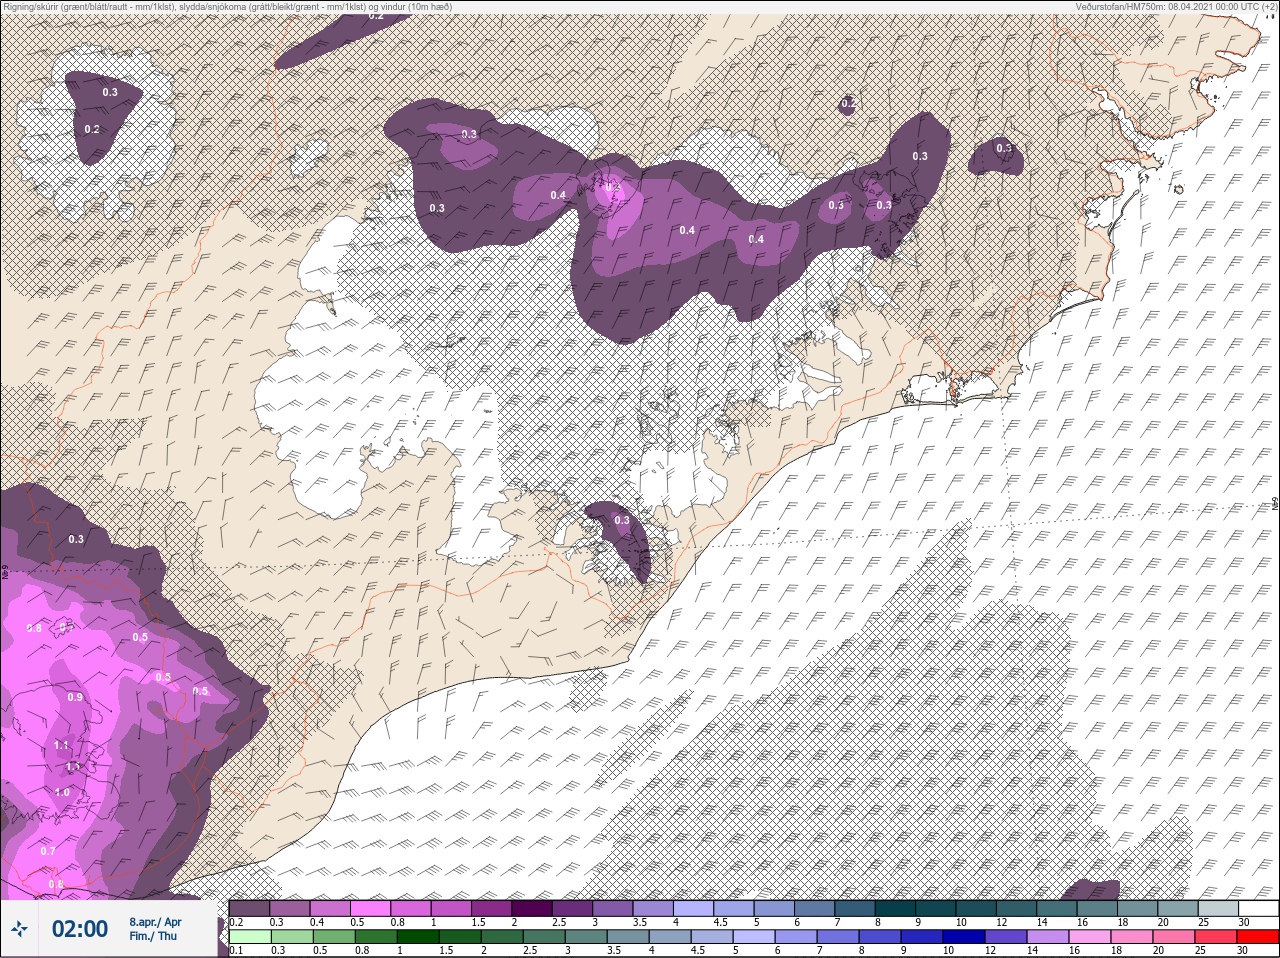Click the 02:00 forecast time display

click(80, 929)
